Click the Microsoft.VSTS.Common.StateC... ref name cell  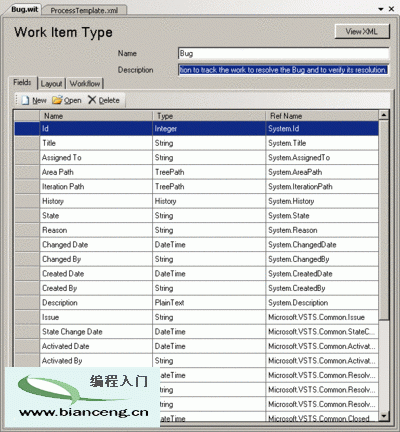pyautogui.click(x=322, y=332)
